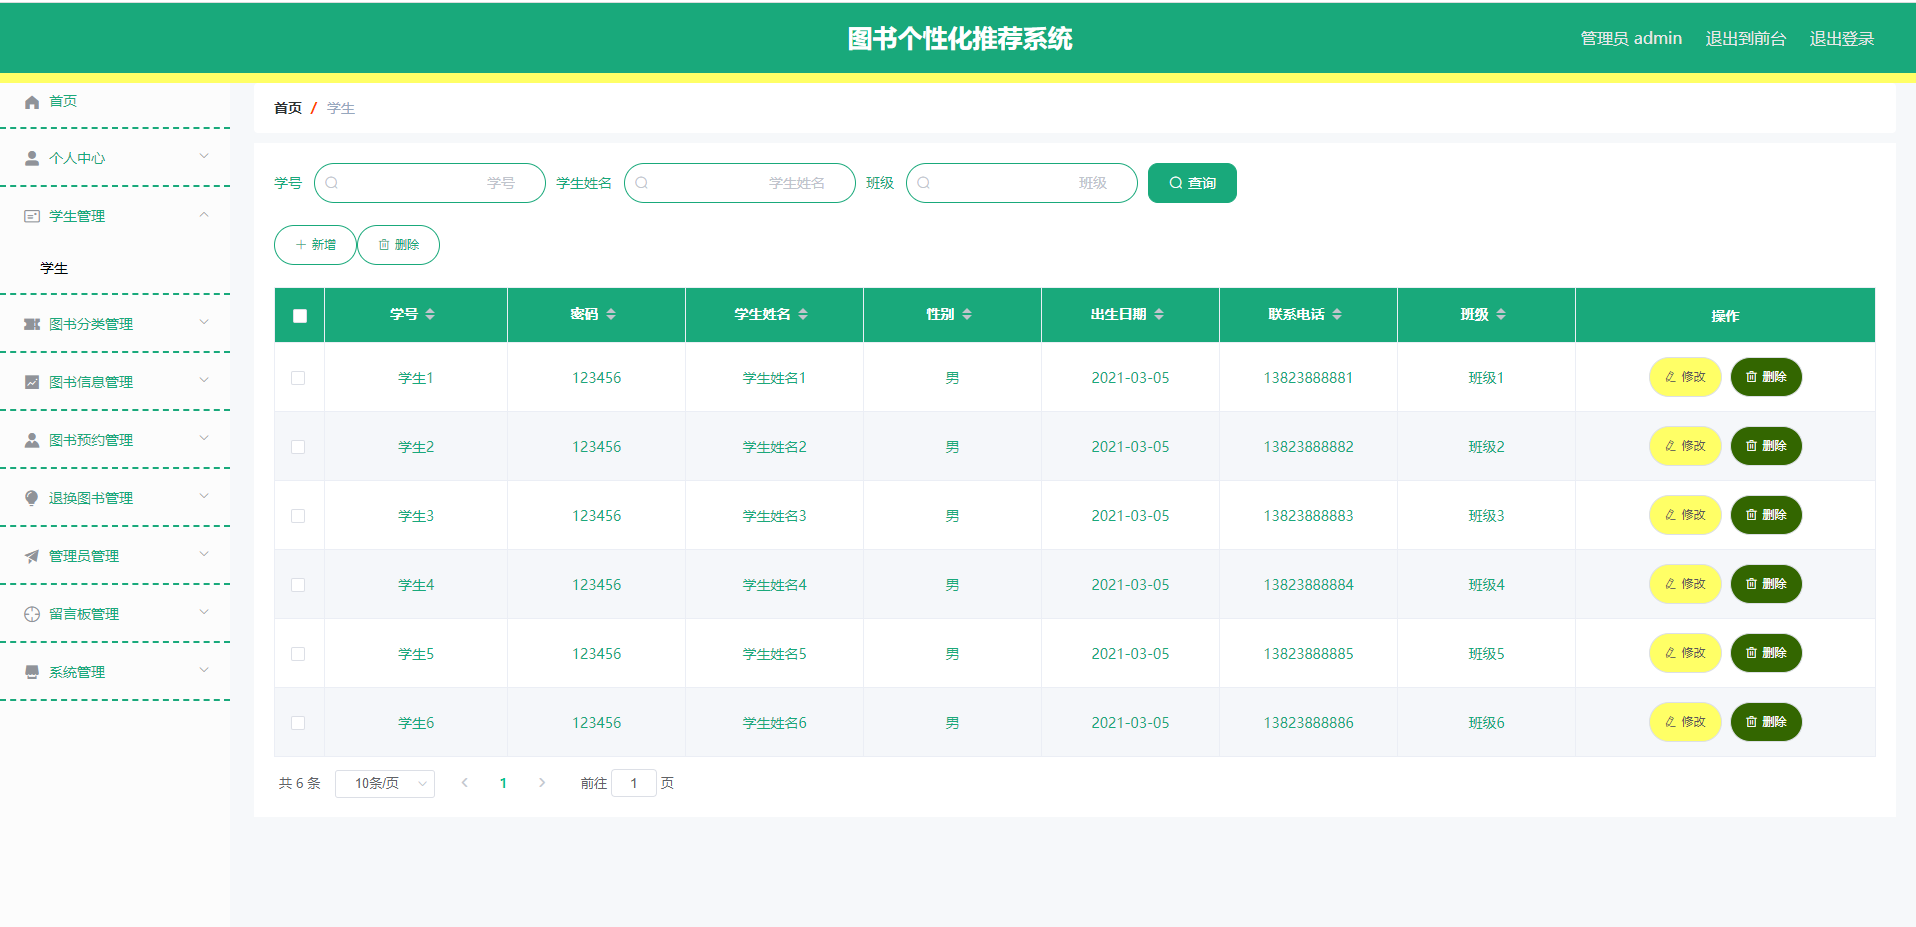
Task: Click phone number 13823888885 cell
Action: (x=1308, y=654)
